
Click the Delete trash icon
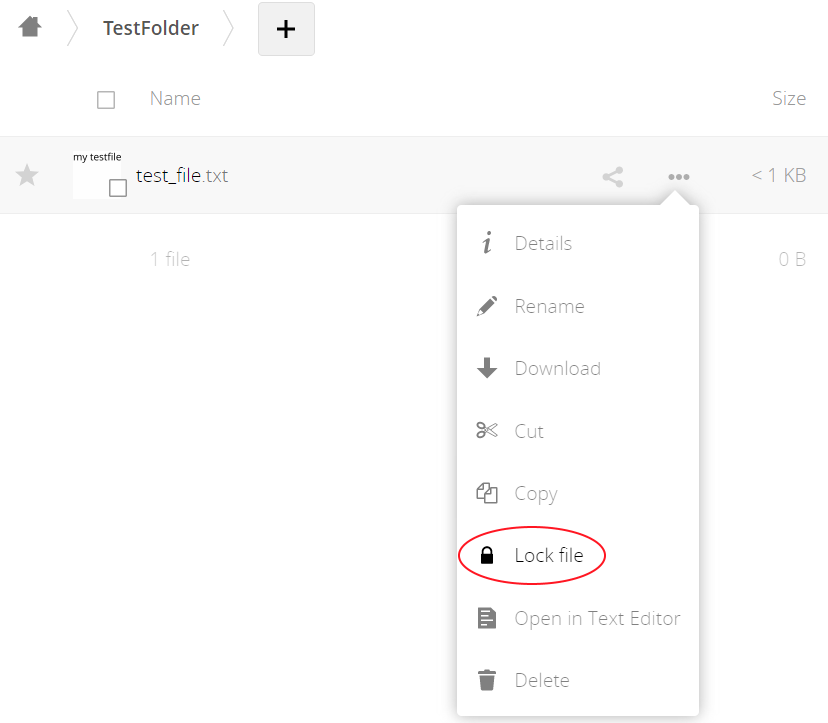click(x=487, y=680)
